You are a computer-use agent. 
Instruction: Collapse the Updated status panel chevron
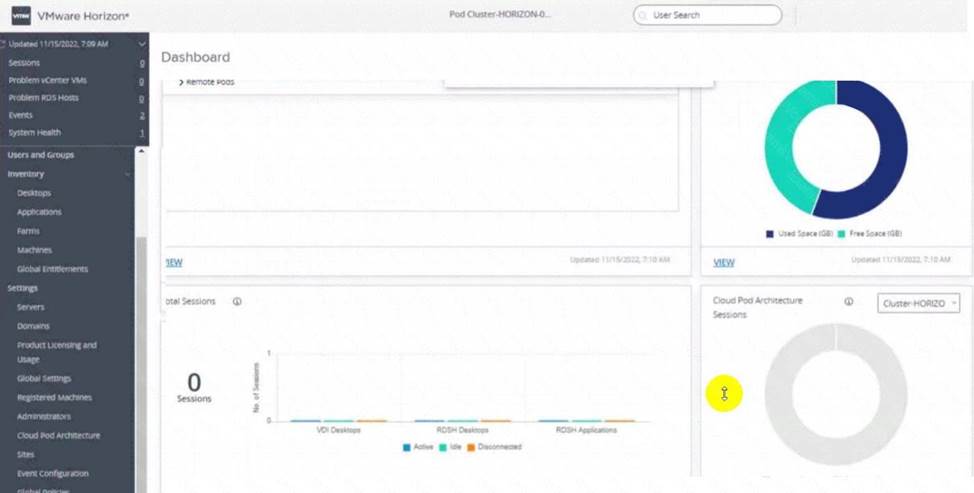[x=142, y=44]
